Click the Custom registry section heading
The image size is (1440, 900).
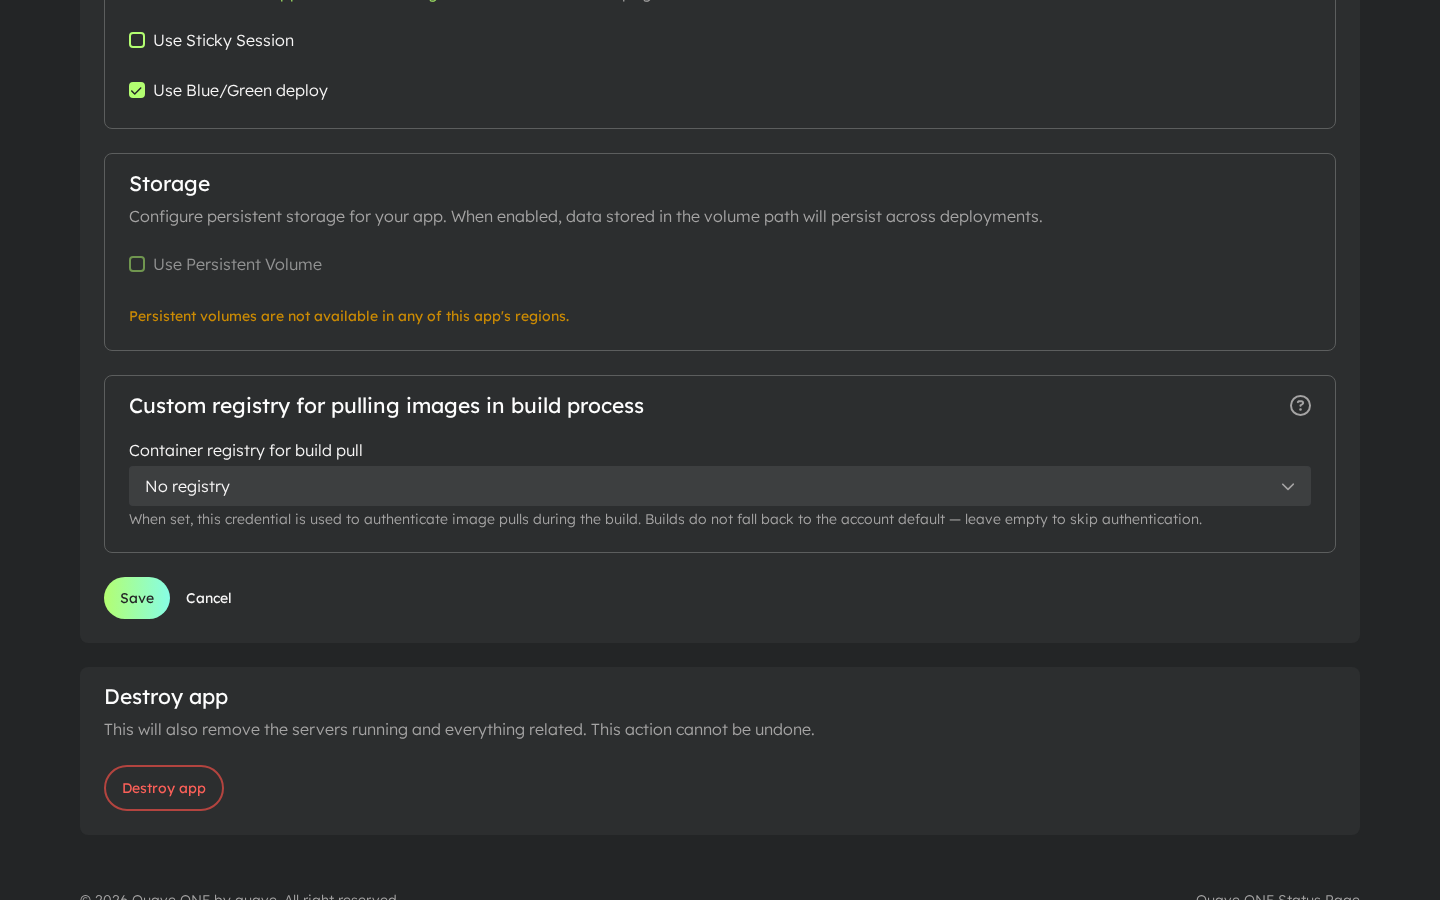click(386, 406)
